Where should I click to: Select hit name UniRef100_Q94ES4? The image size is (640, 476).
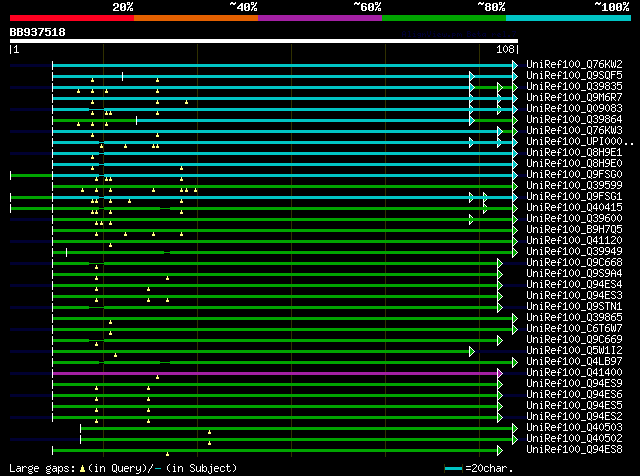pyautogui.click(x=574, y=285)
